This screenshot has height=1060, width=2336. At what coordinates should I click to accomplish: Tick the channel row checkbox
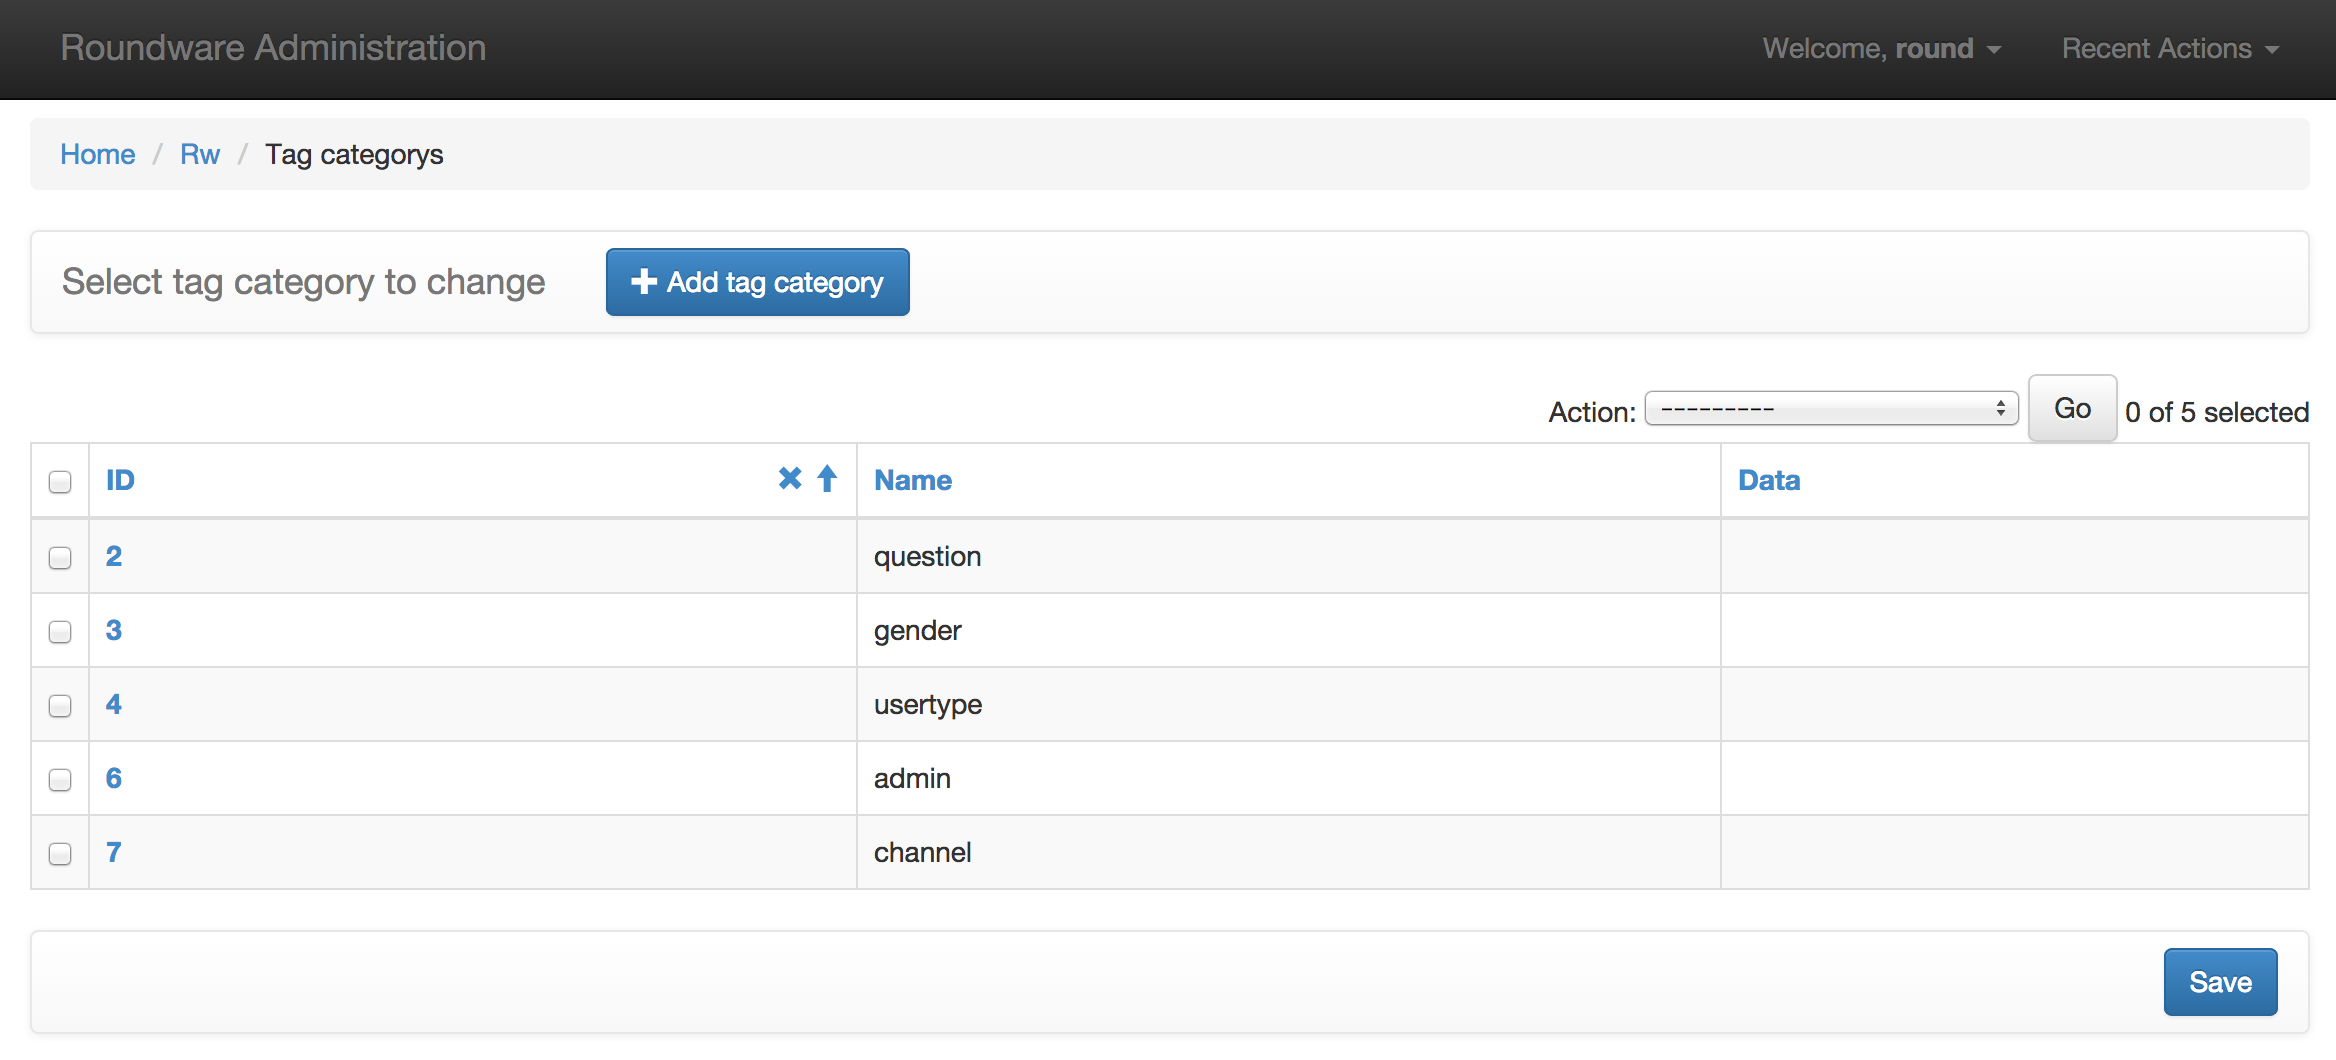click(x=60, y=854)
